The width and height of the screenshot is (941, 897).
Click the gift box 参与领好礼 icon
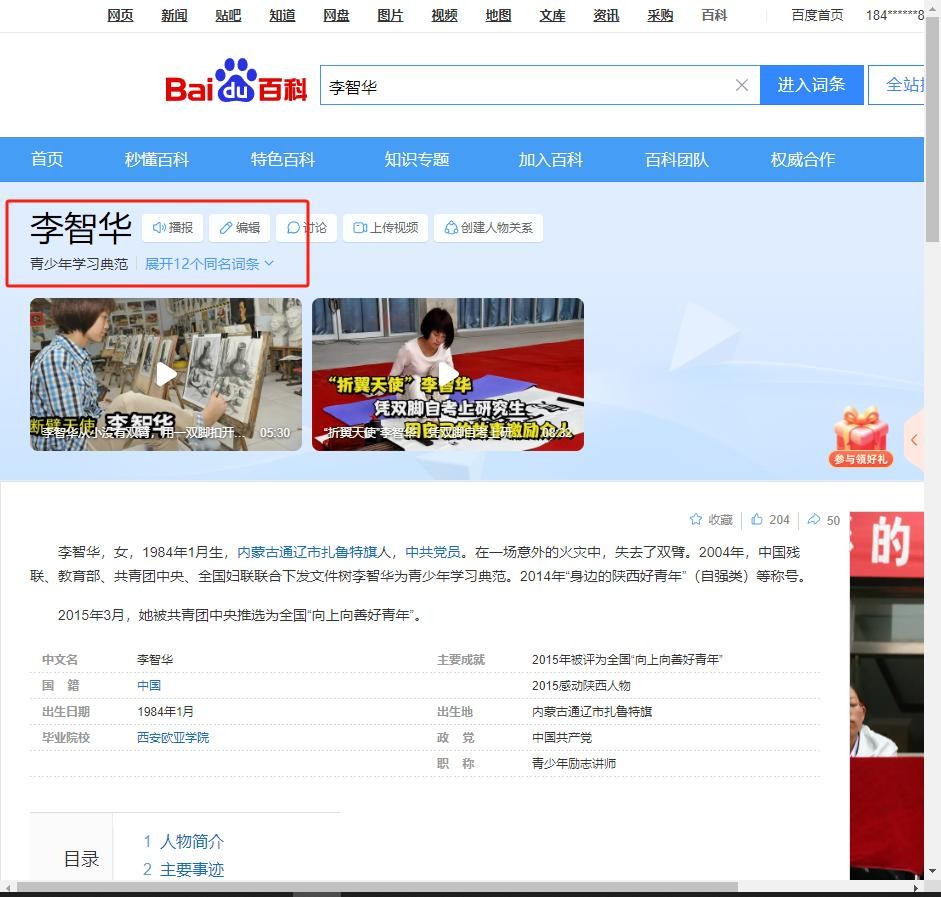coord(860,435)
